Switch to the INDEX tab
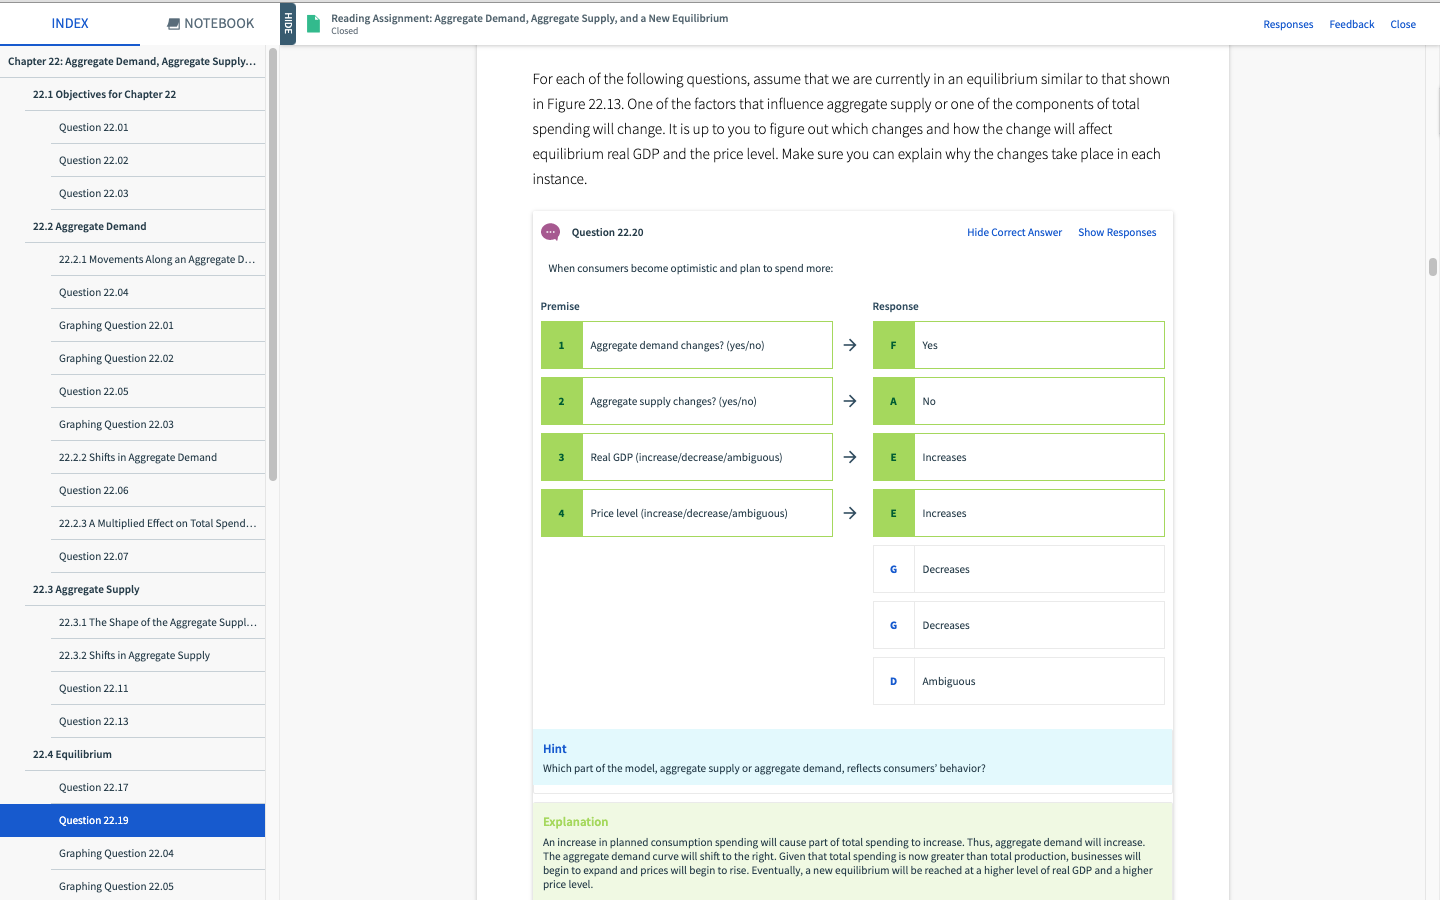This screenshot has width=1440, height=900. (x=70, y=23)
